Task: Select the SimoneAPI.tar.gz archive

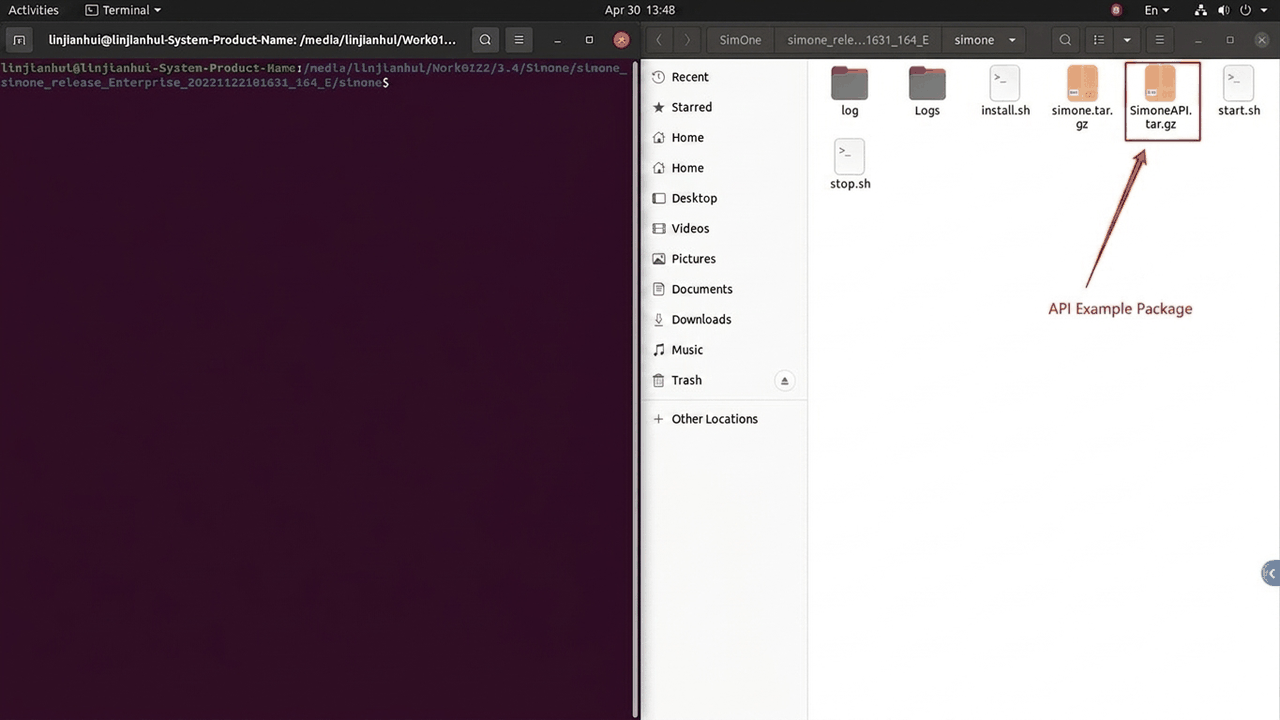Action: (x=1161, y=98)
